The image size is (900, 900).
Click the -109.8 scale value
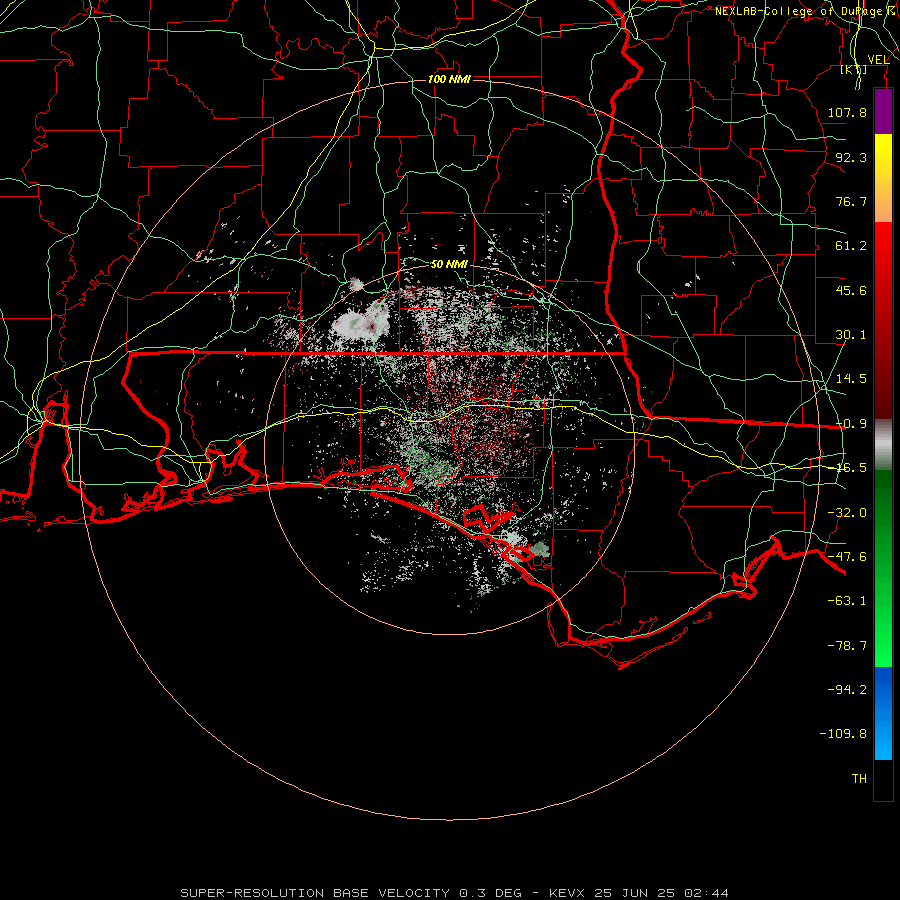pos(843,734)
